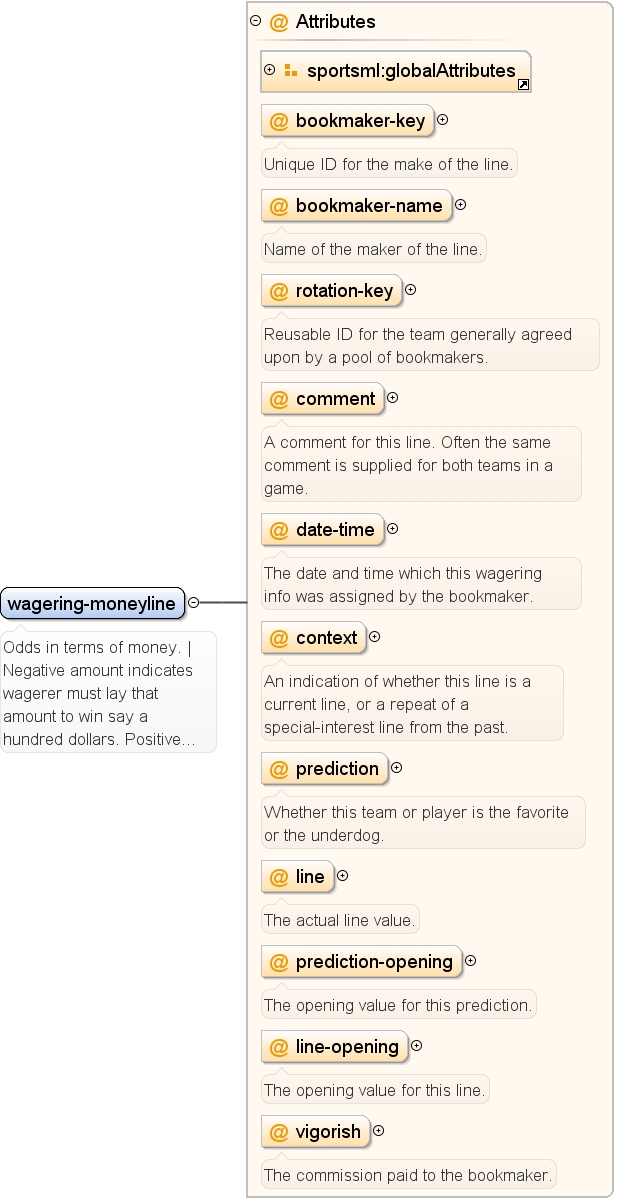
Task: Expand the bookmaker-name attribute plus icon
Action: [460, 205]
